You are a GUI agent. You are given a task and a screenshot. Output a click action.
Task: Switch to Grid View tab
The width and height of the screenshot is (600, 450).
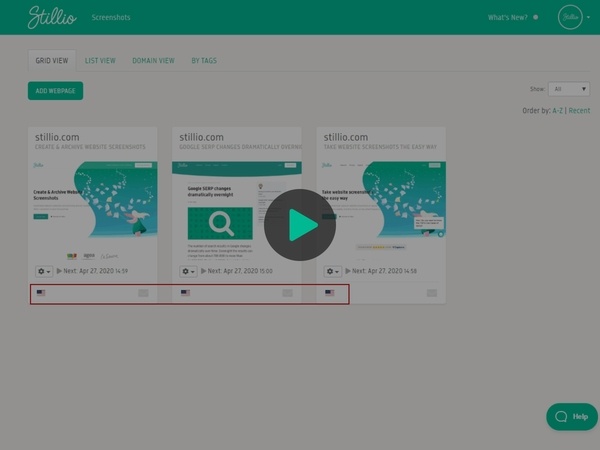52,60
